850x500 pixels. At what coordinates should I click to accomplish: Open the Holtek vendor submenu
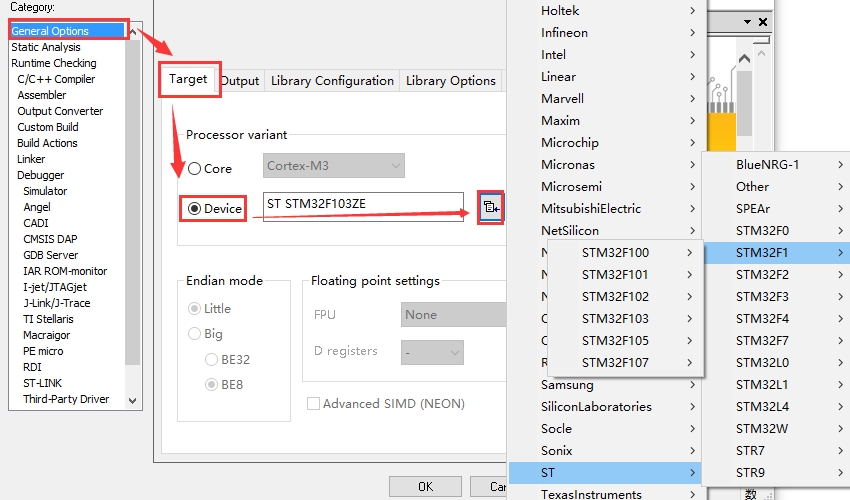pos(605,11)
